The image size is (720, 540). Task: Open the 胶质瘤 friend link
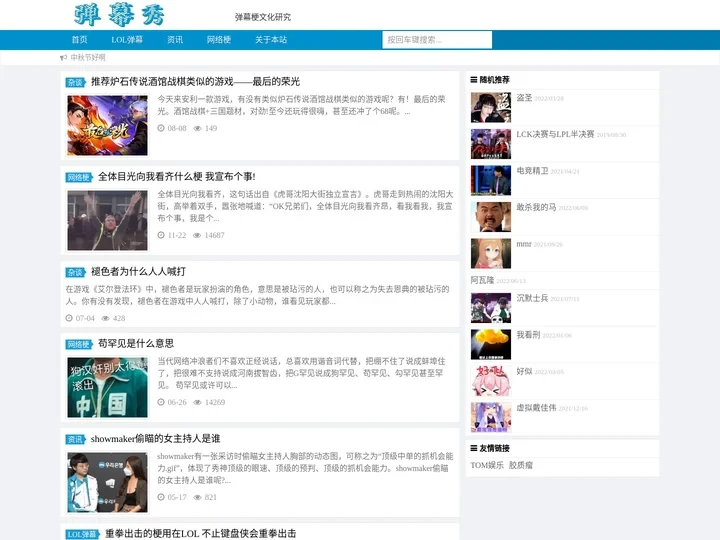[x=521, y=465]
